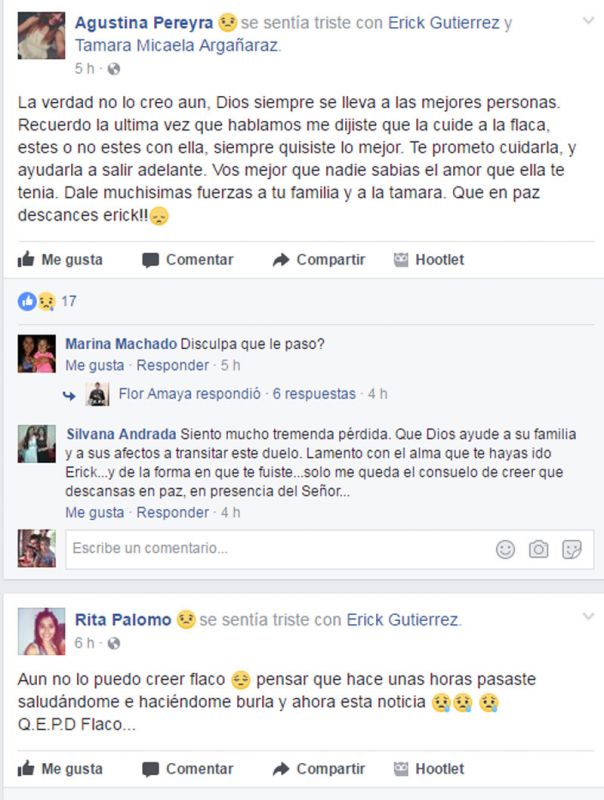Viewport: 604px width, 800px height.
Task: Click the globe privacy icon on Agustina's post
Action: pos(114,69)
